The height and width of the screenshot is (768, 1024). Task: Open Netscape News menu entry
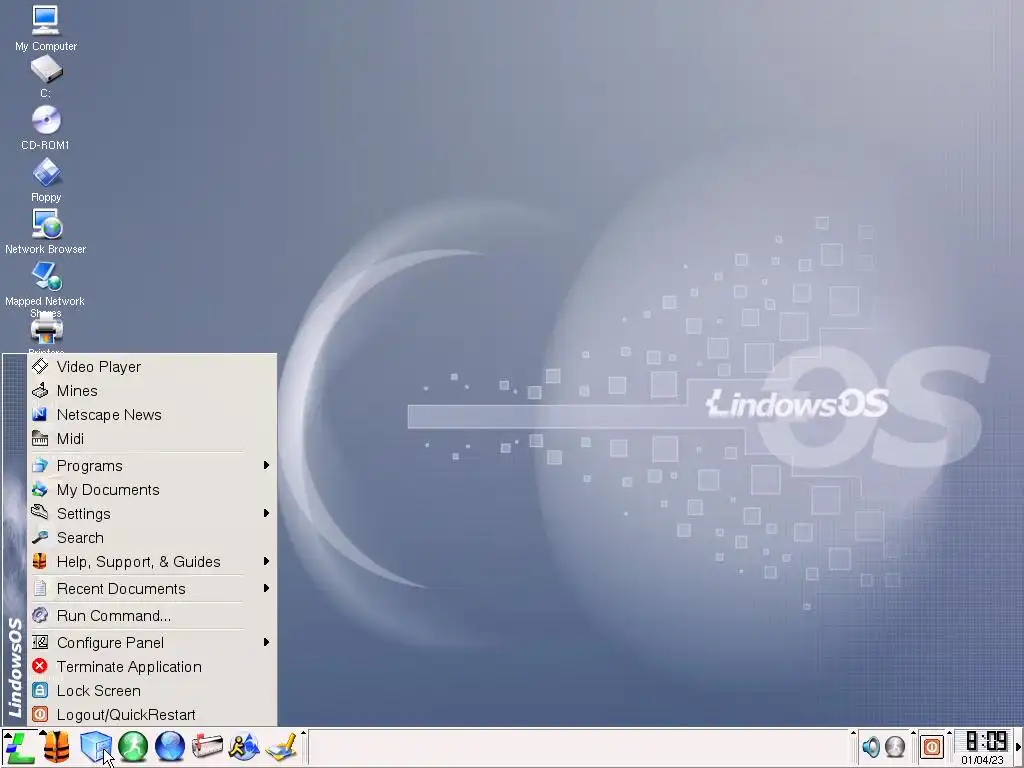pos(152,415)
